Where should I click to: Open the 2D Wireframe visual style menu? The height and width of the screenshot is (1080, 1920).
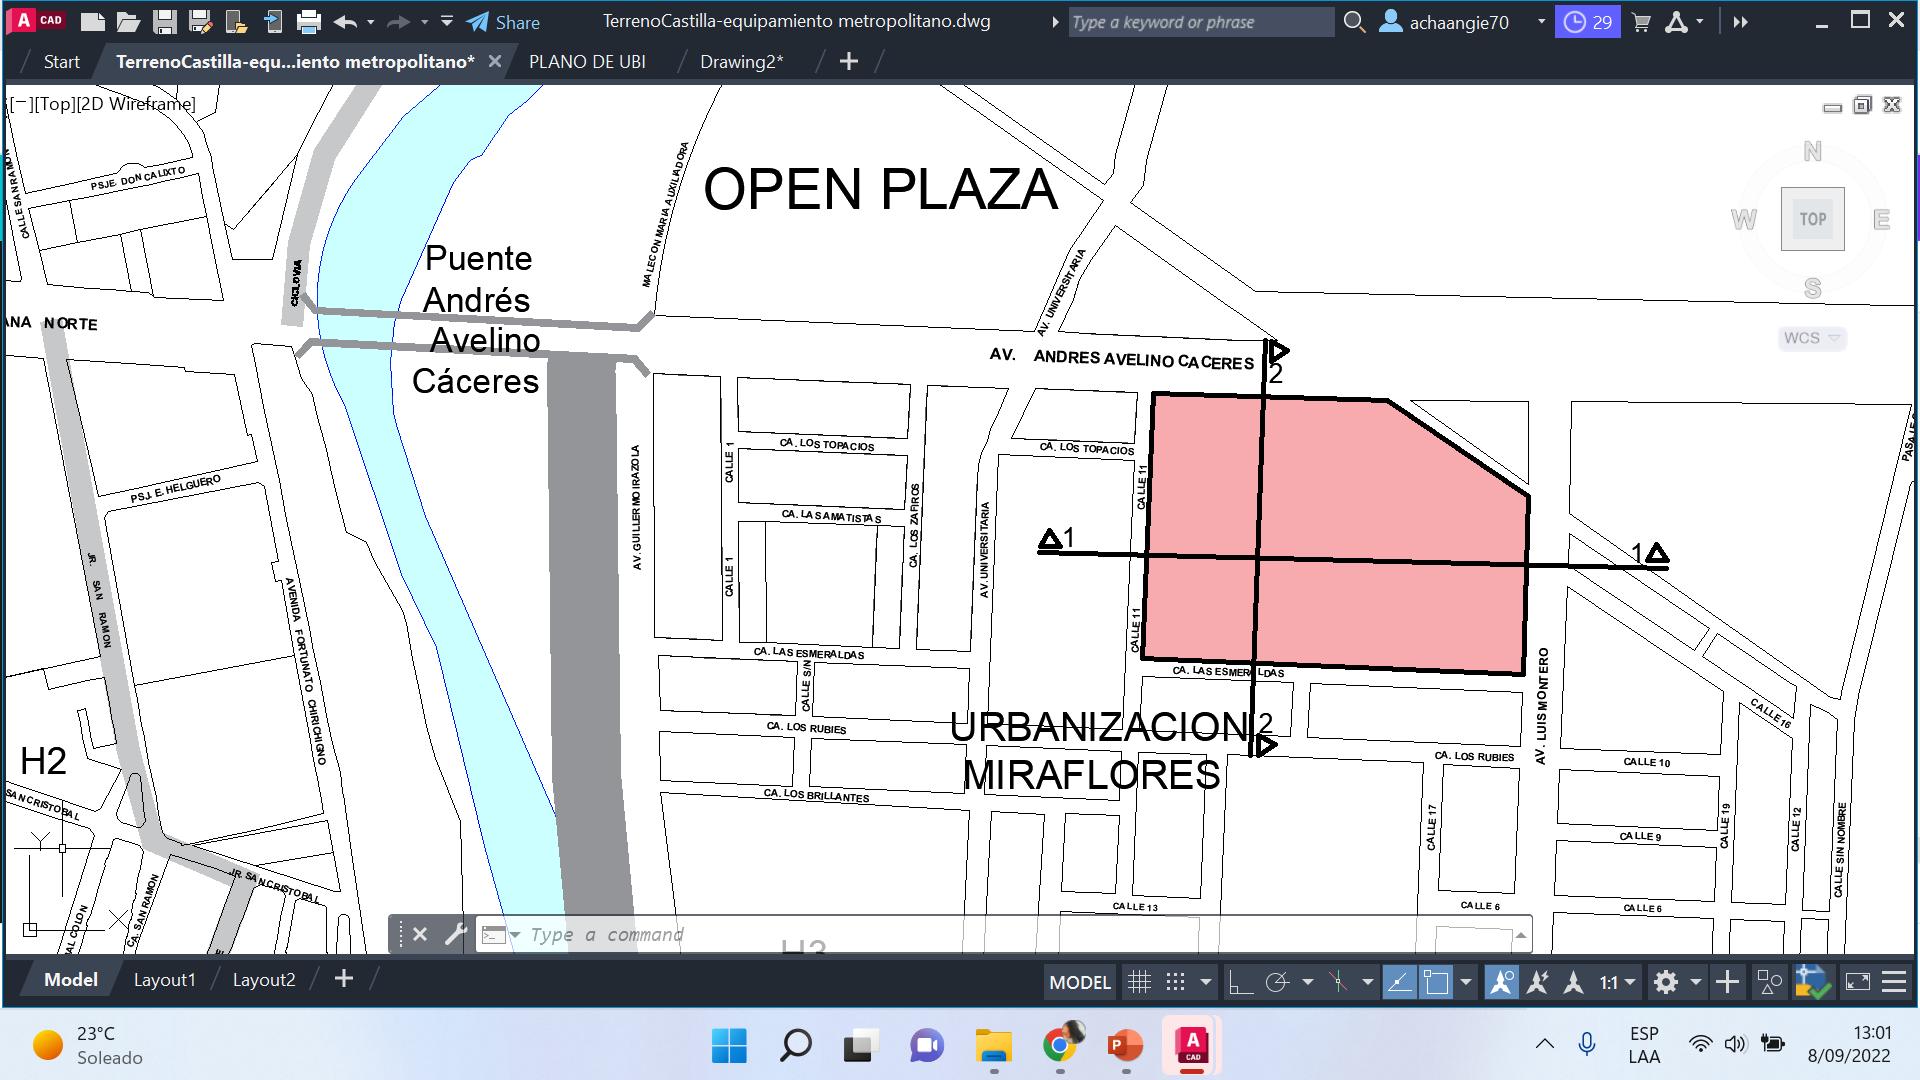135,104
